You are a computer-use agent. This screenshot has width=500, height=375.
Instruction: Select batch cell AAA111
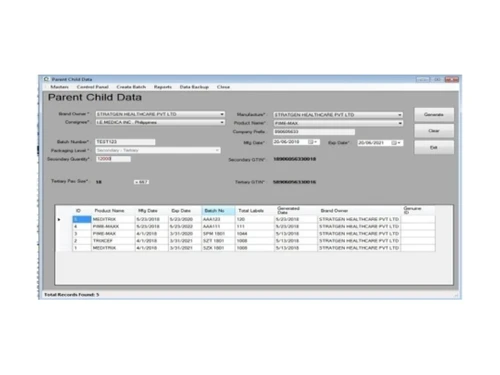click(x=218, y=226)
